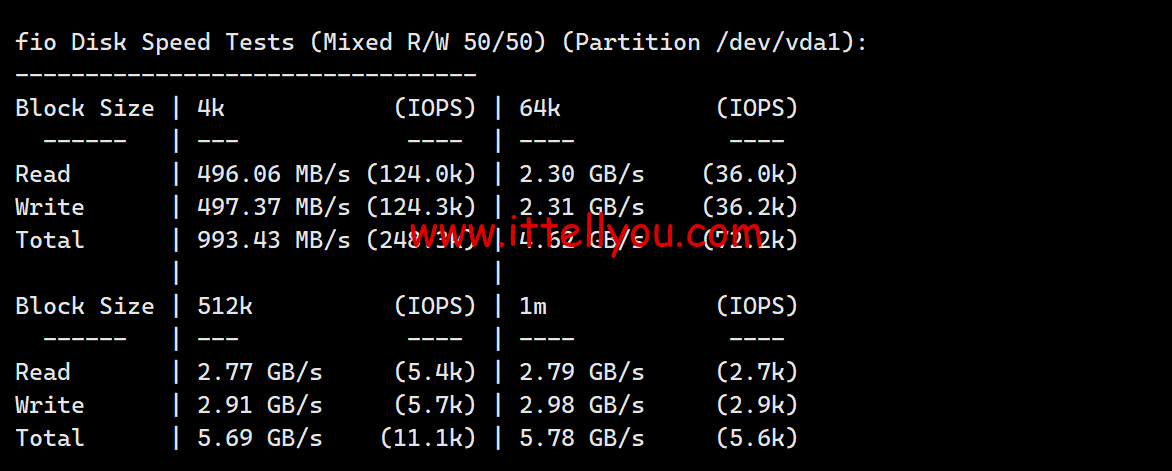Select the 5.69 GB/s total value
The height and width of the screenshot is (471, 1172).
[260, 438]
